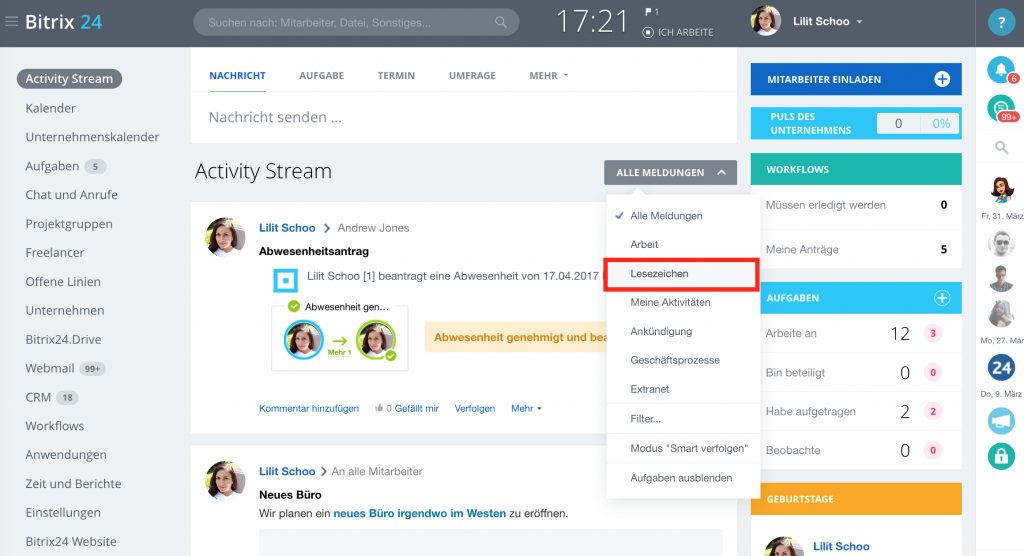The width and height of the screenshot is (1024, 556).
Task: Add a task with the Aufgaben plus icon
Action: (942, 298)
